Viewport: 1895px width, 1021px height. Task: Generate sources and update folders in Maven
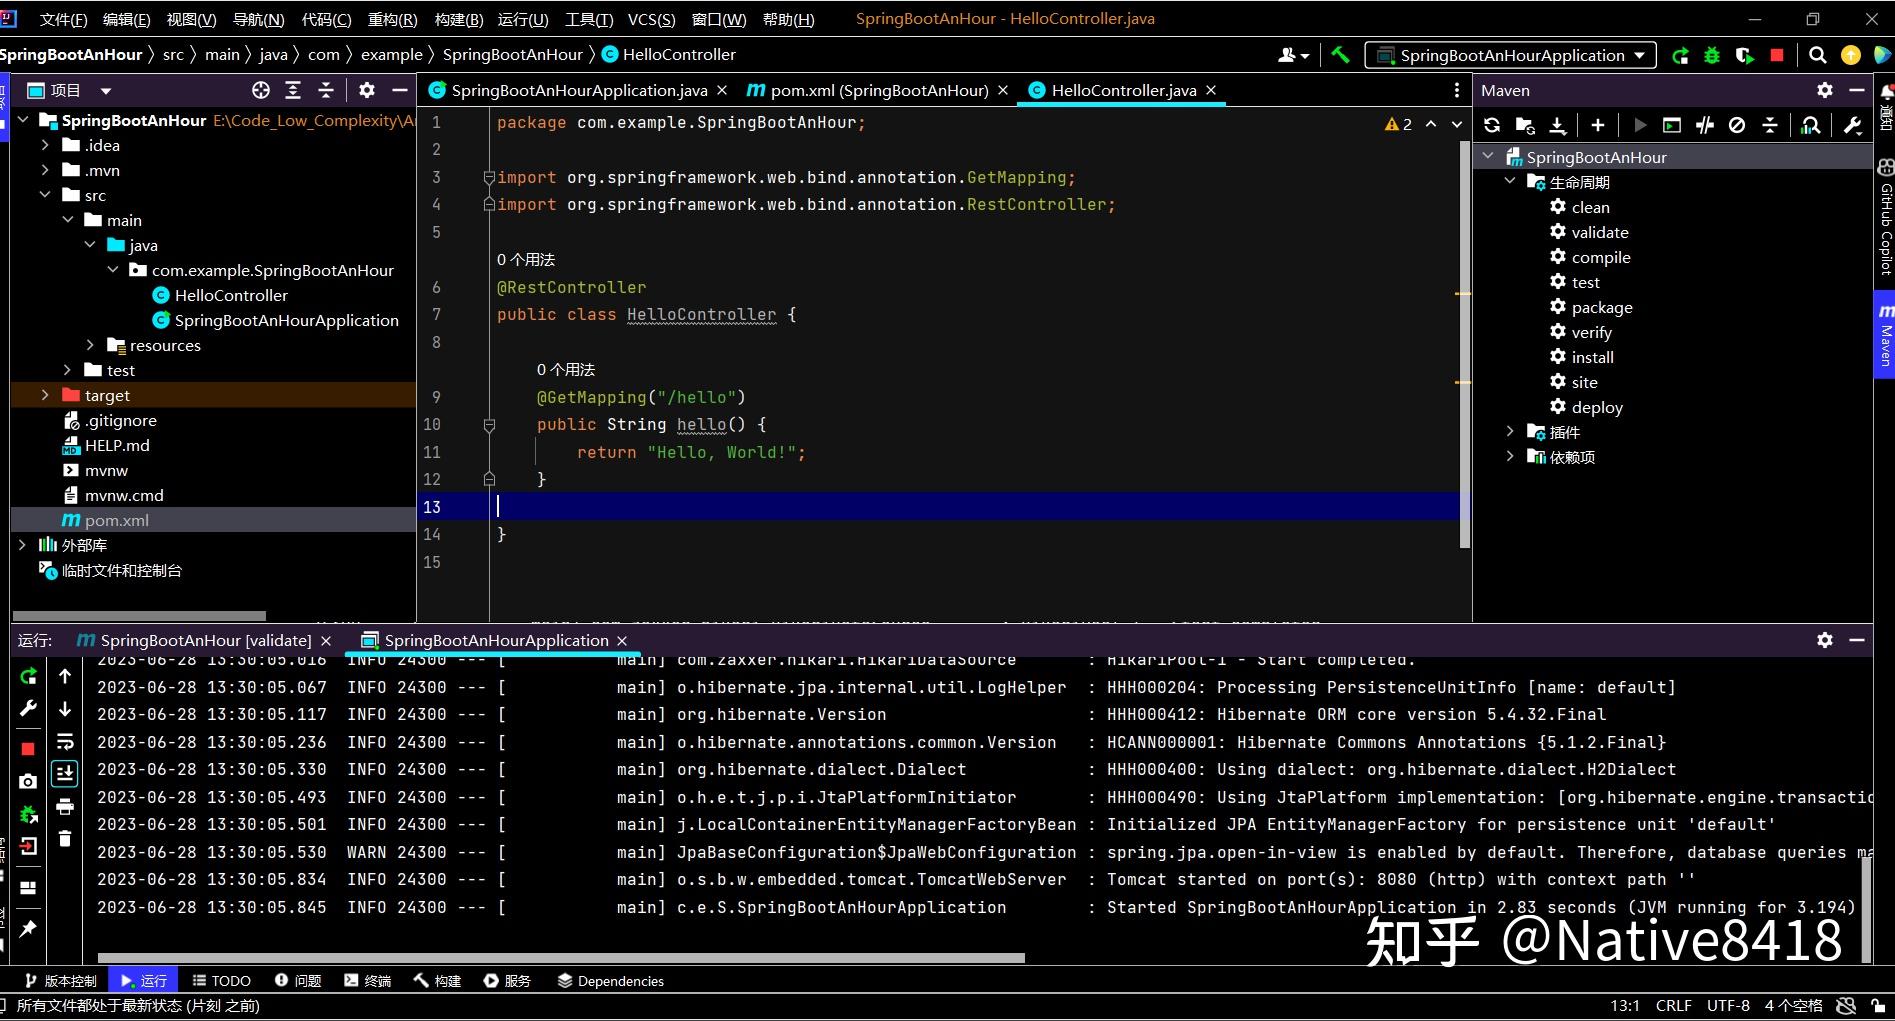point(1525,125)
